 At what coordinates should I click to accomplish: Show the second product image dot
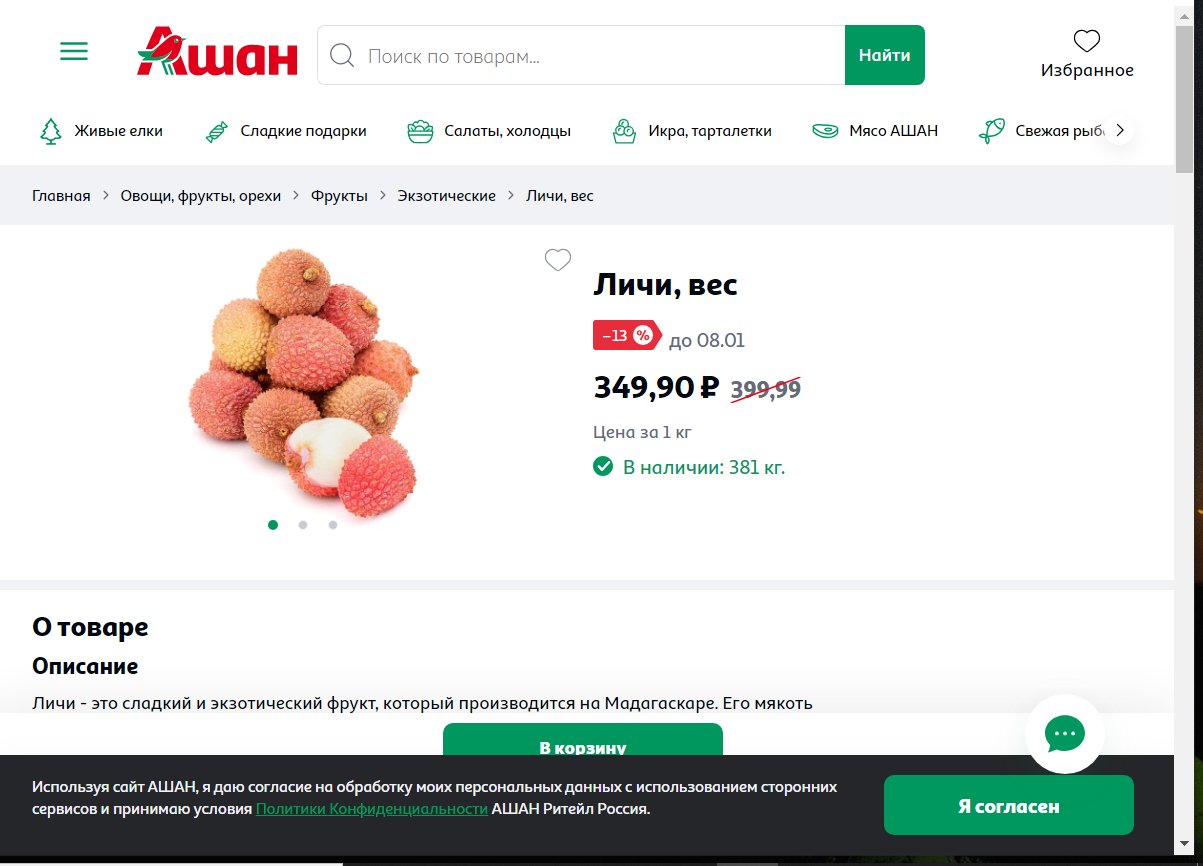(x=303, y=524)
